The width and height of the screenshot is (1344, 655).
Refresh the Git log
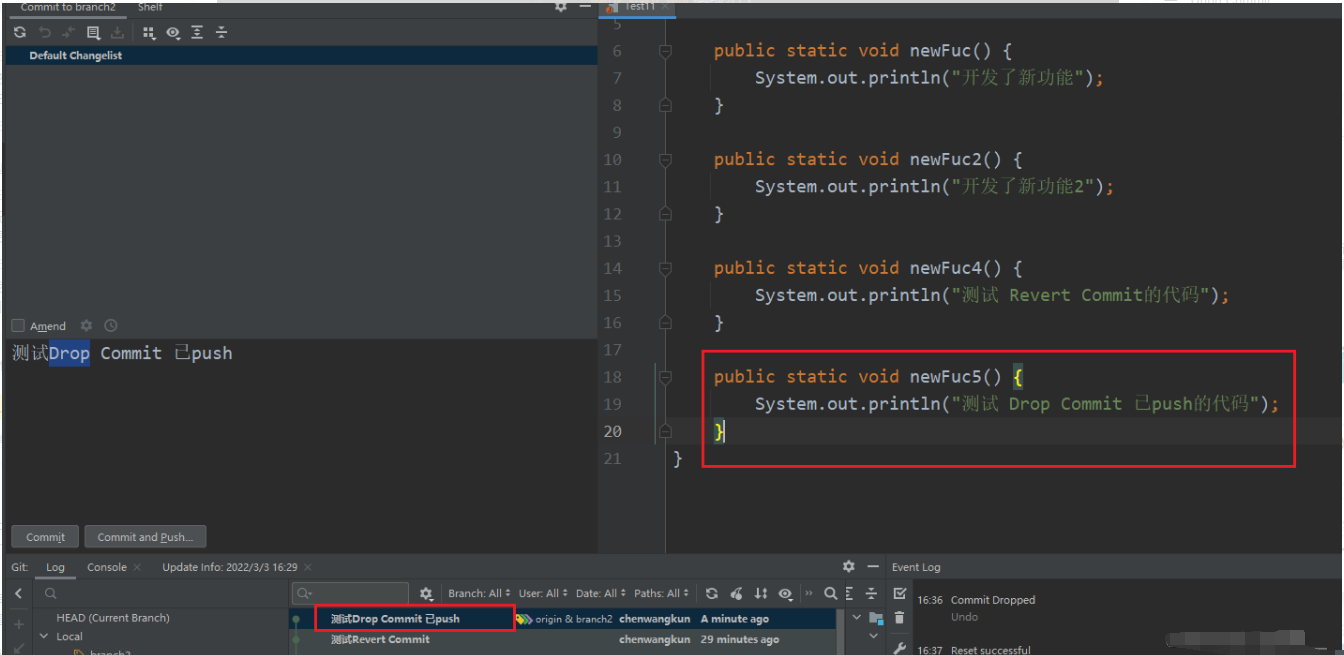(x=712, y=593)
